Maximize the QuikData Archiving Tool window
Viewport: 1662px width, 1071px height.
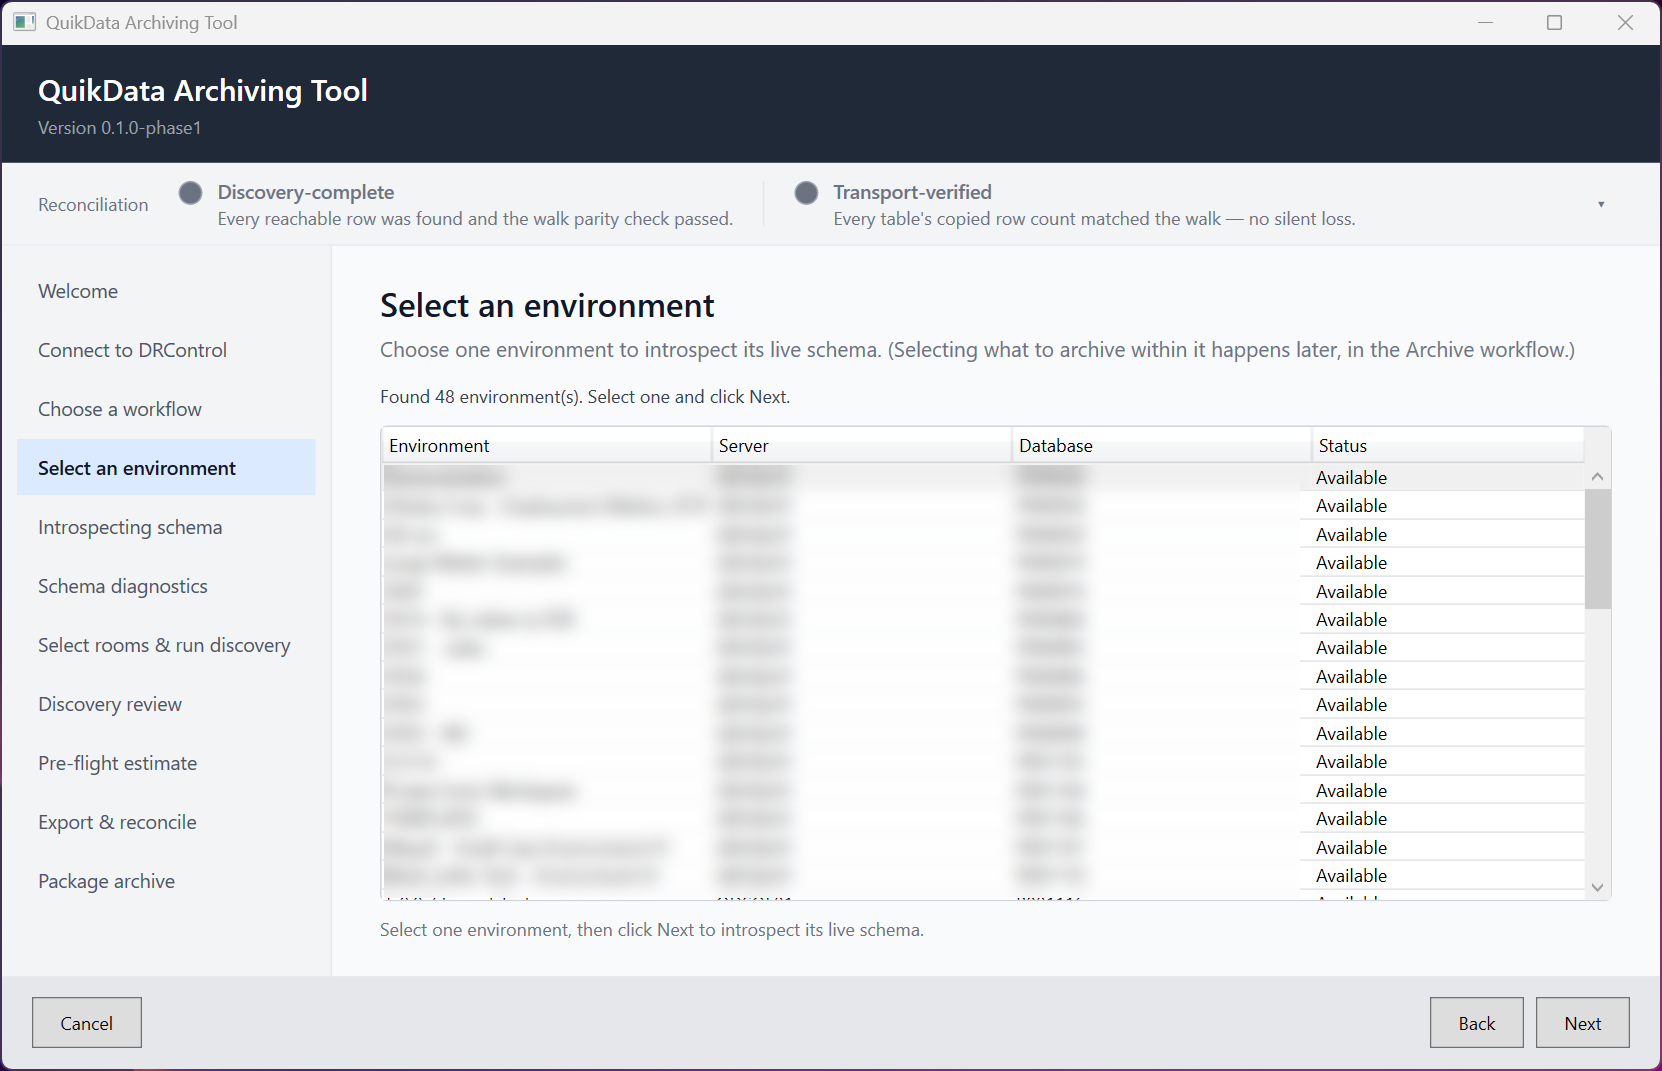pos(1554,22)
